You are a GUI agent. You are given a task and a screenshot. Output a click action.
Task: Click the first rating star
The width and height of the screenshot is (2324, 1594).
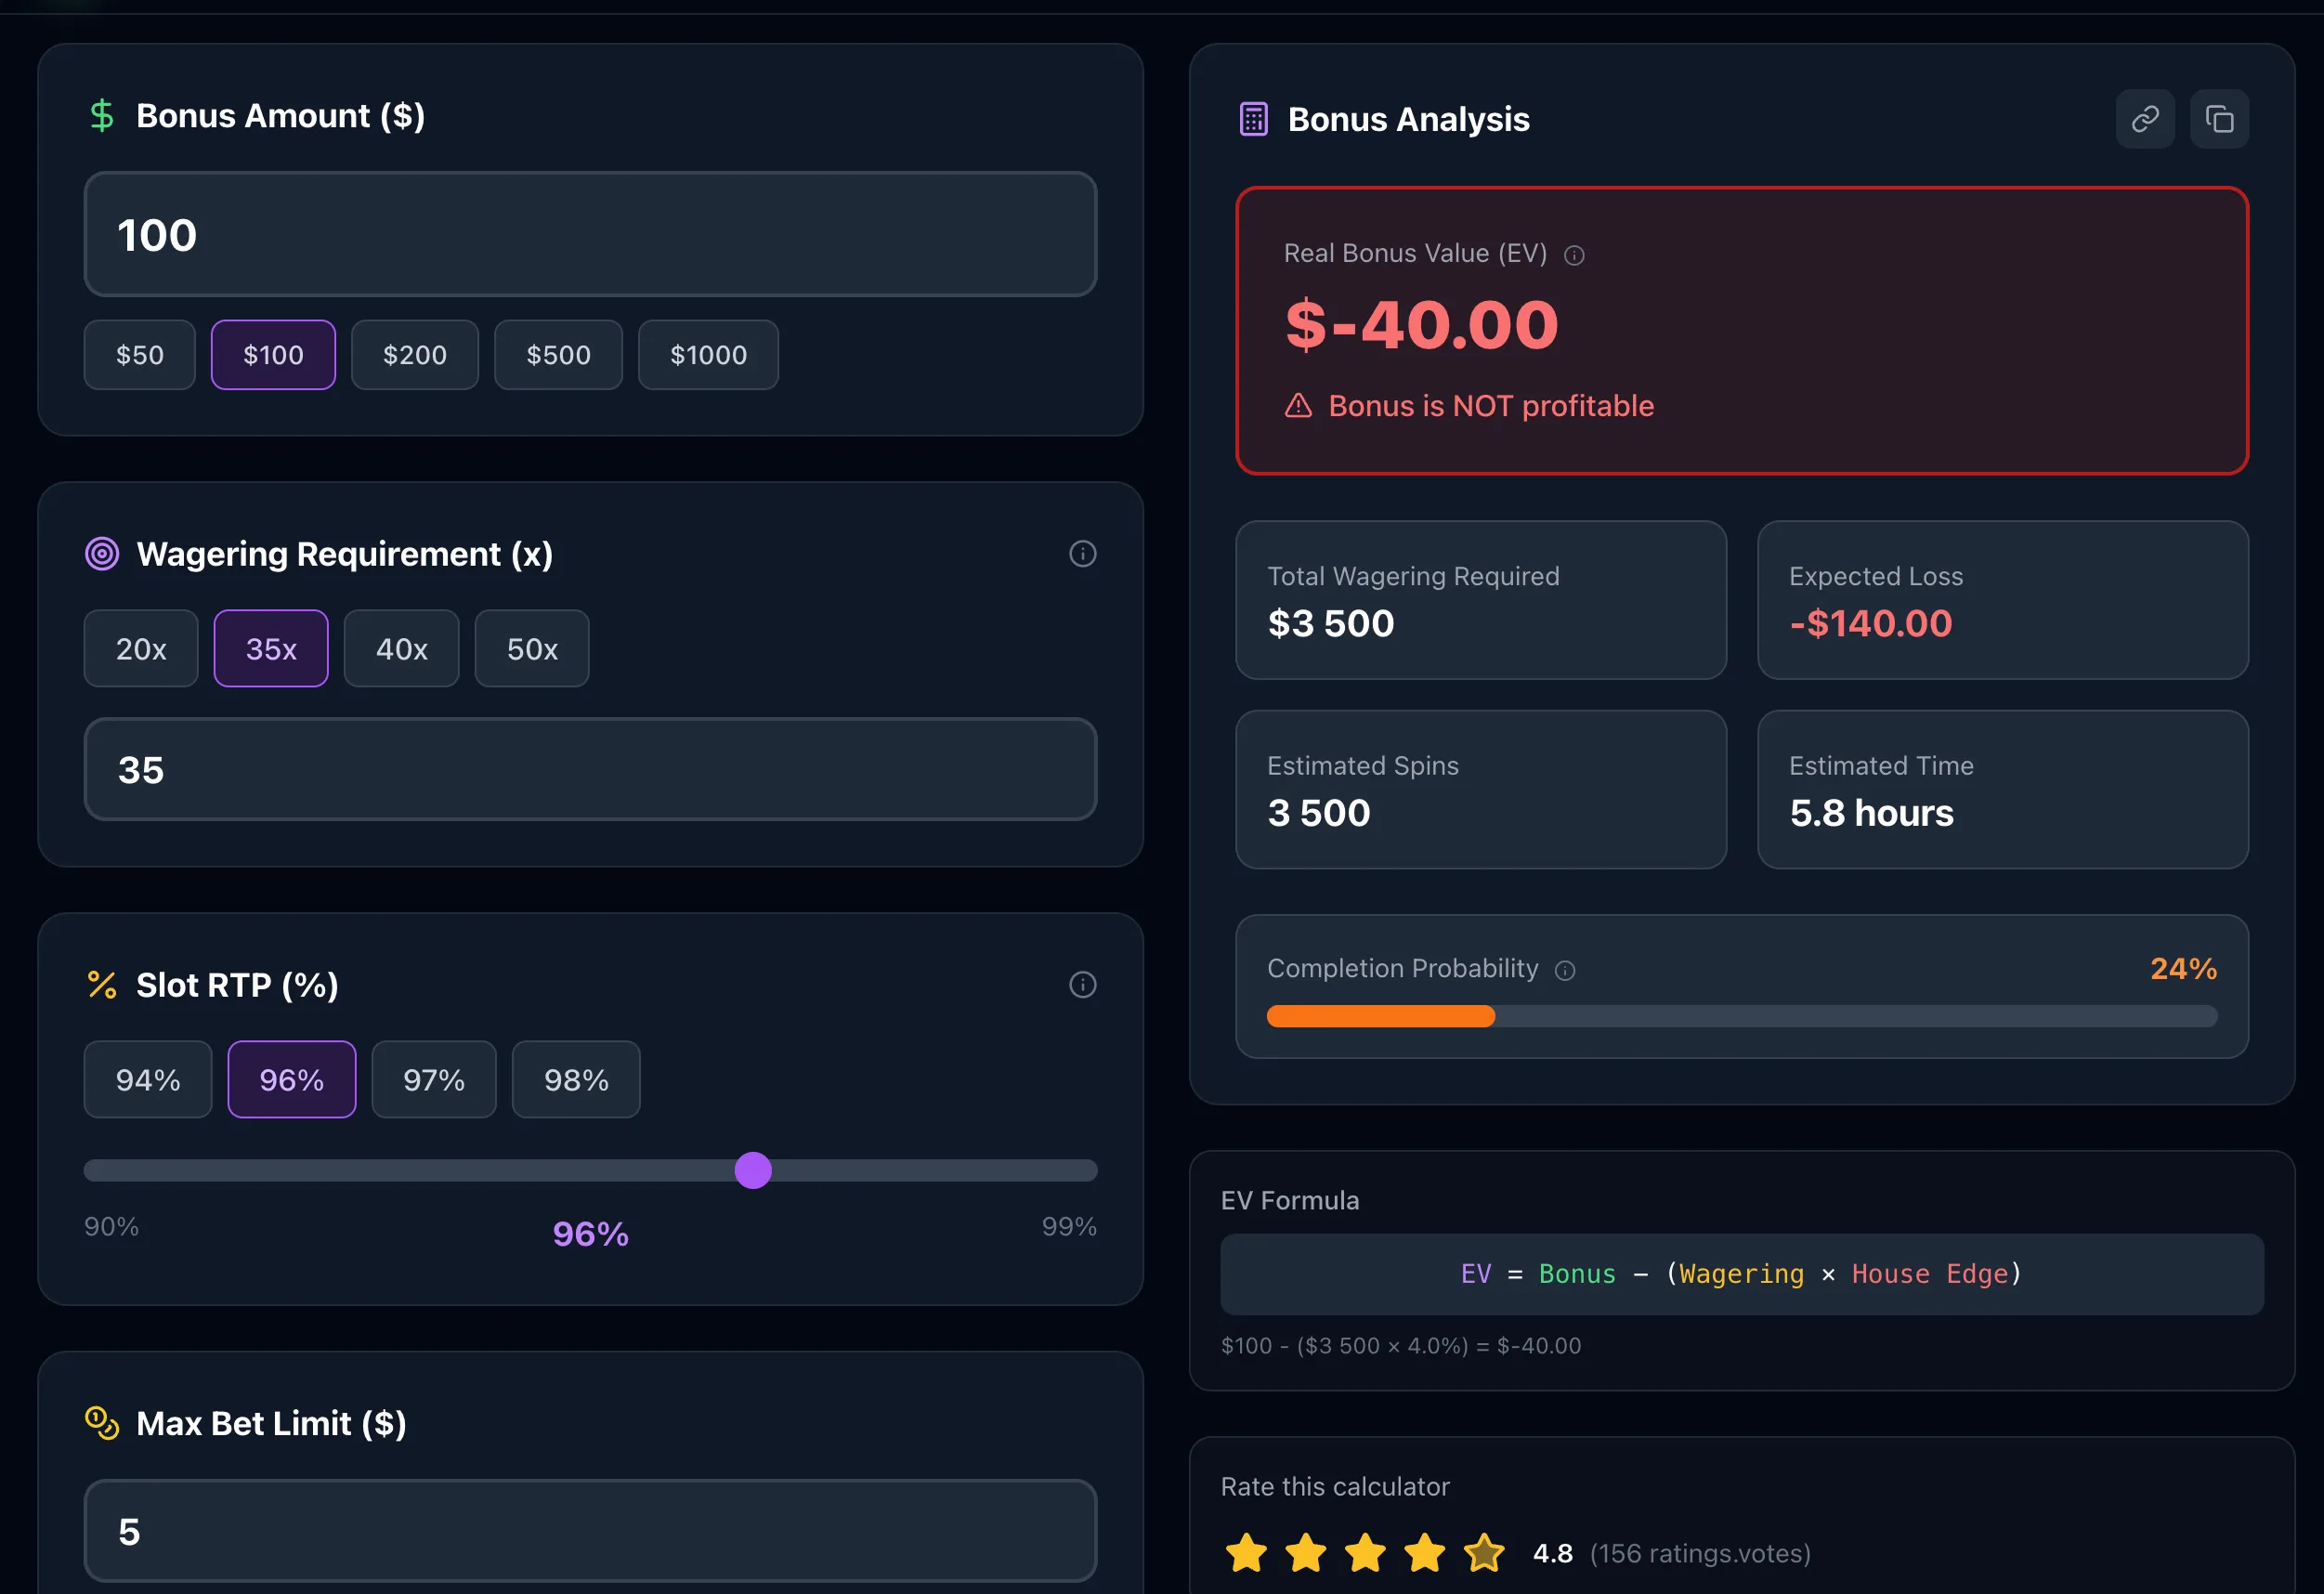point(1246,1553)
